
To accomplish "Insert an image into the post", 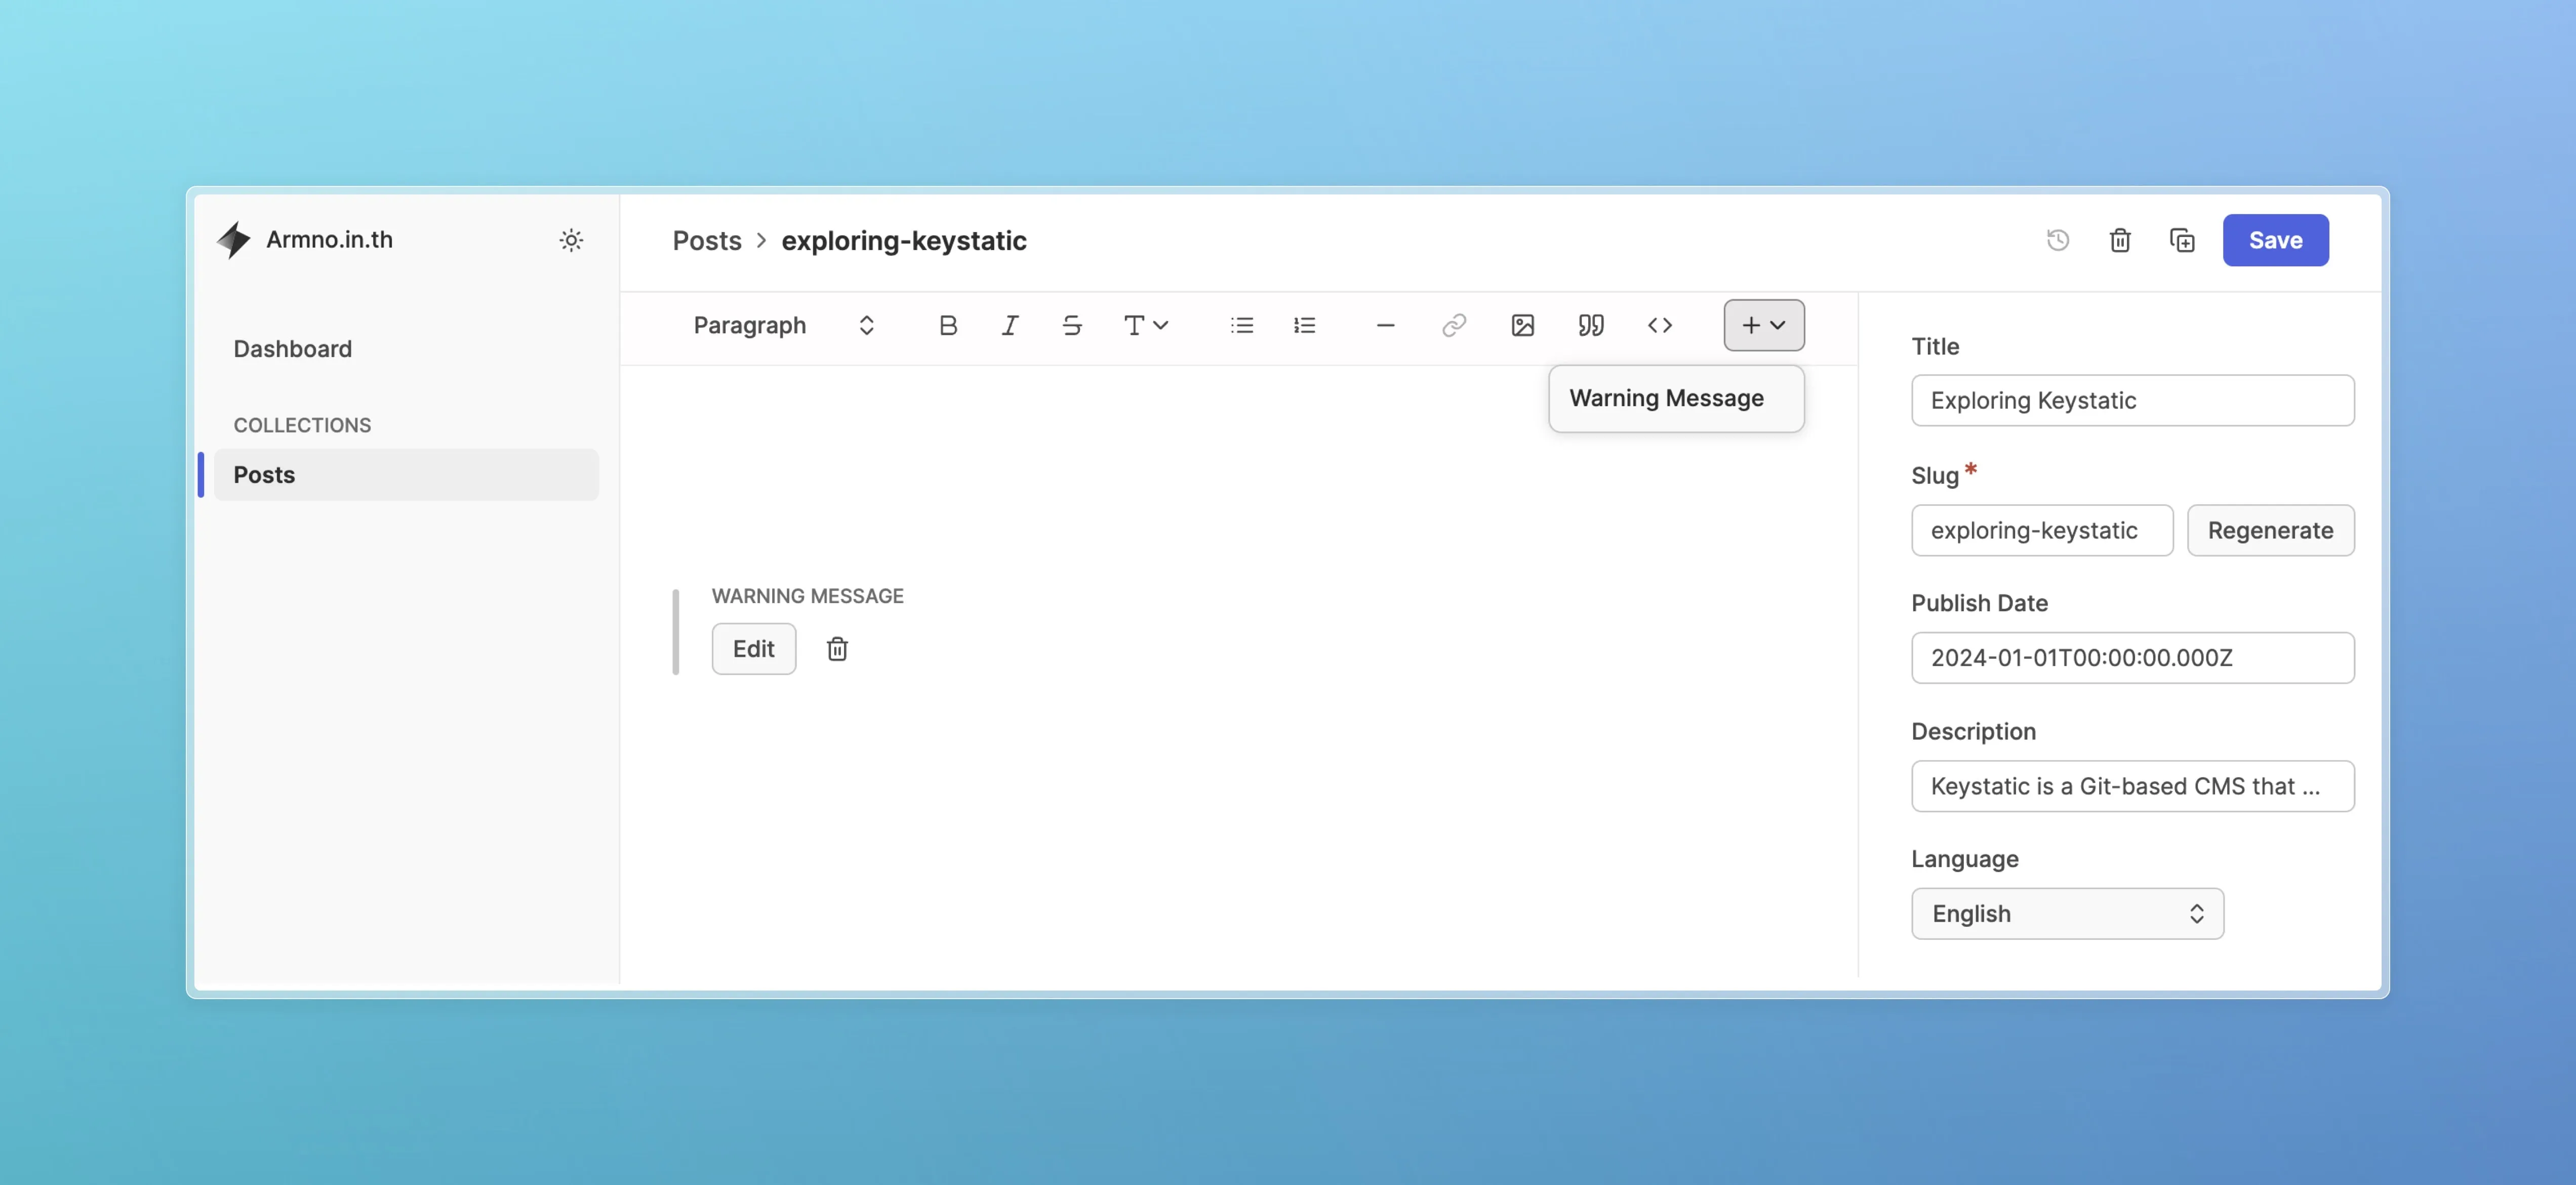I will (1522, 325).
